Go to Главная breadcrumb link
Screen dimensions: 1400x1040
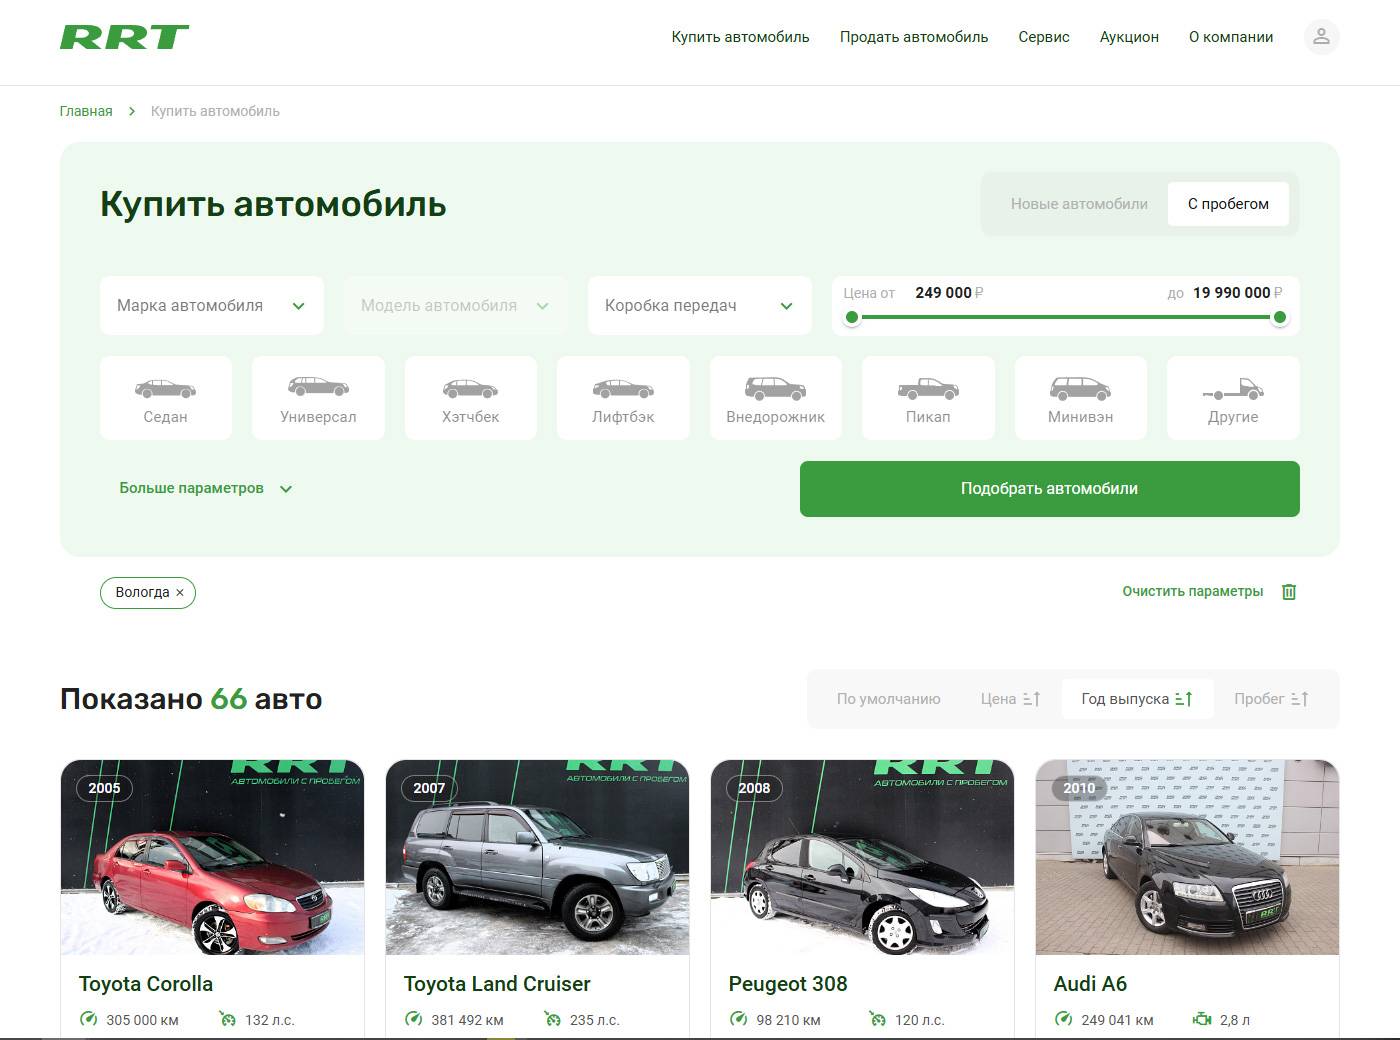pyautogui.click(x=86, y=111)
